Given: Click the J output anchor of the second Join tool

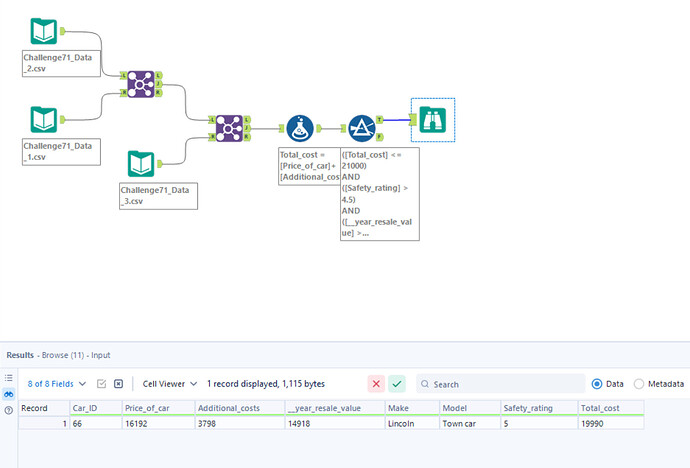Looking at the screenshot, I should (x=247, y=128).
